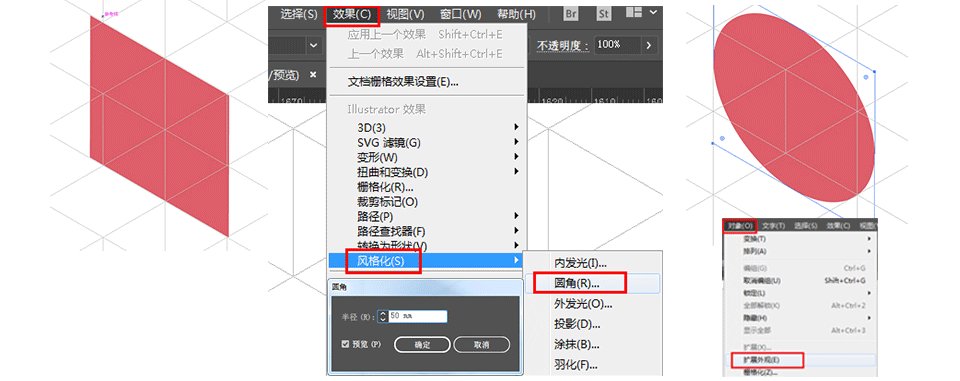Open the 视图(V) menu in the large menu bar
This screenshot has height=381, width=960.
tap(405, 14)
